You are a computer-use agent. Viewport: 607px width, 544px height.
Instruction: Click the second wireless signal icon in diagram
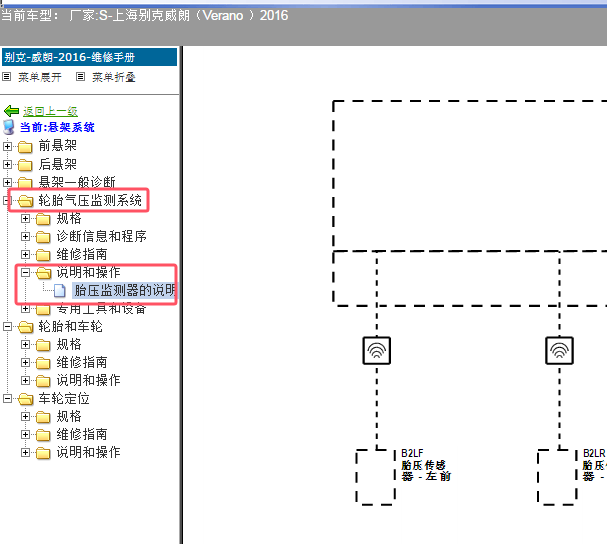point(559,350)
